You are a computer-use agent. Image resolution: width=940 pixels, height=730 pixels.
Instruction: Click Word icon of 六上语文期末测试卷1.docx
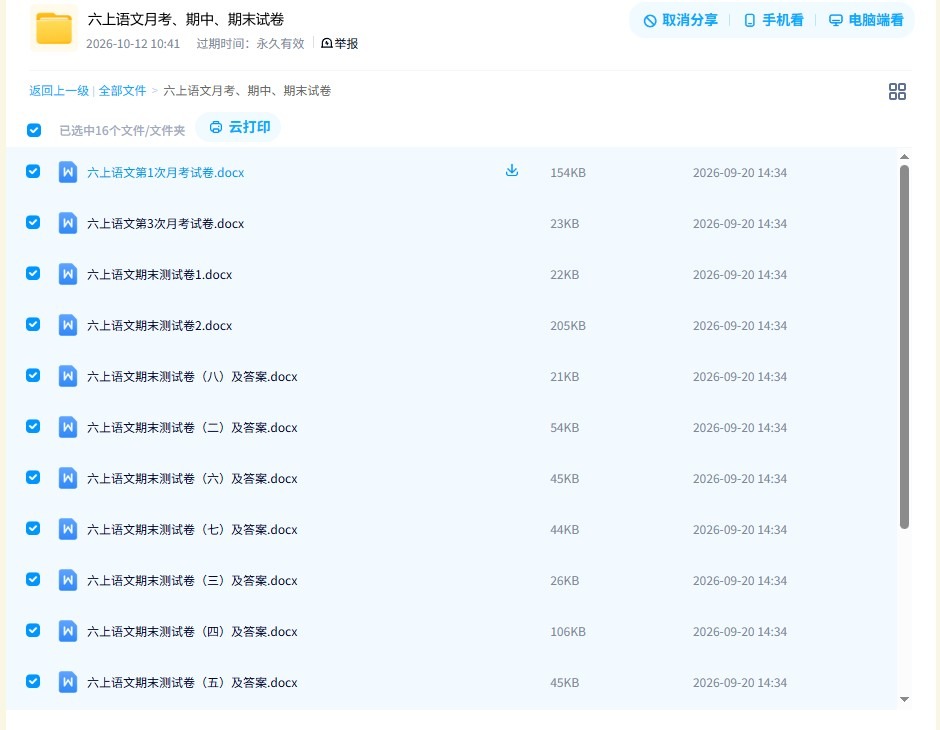pos(68,274)
